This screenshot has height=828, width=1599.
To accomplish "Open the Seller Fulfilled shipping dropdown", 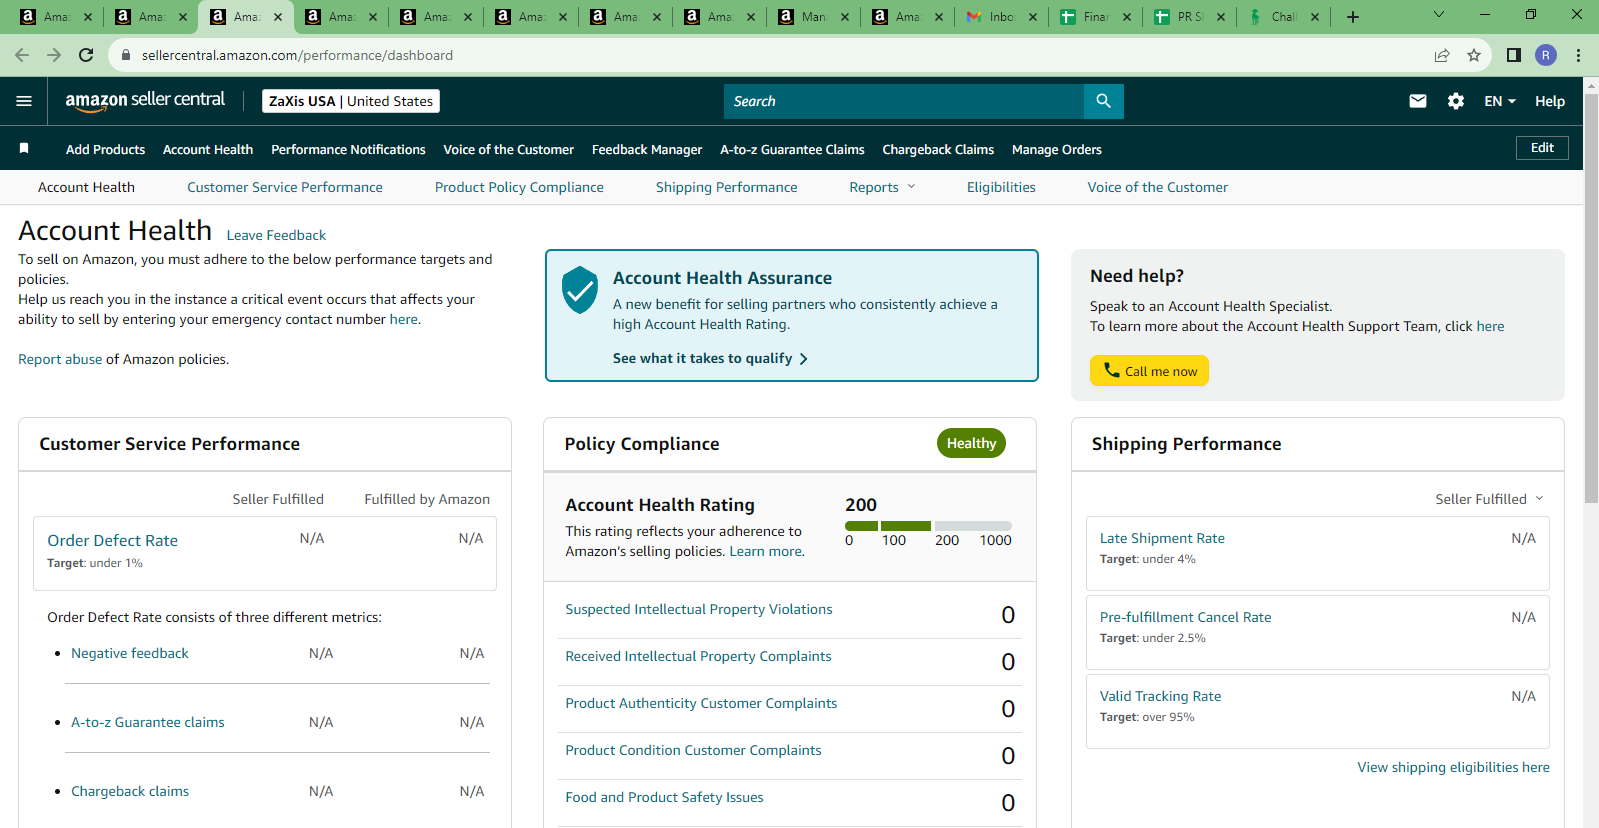I will (1489, 499).
